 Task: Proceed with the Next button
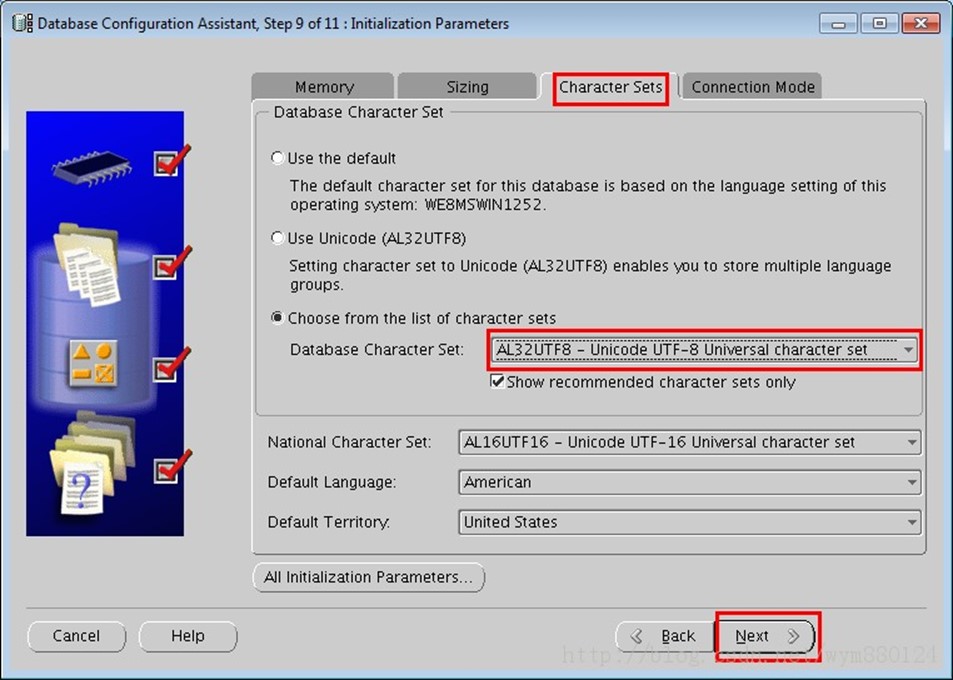[766, 636]
